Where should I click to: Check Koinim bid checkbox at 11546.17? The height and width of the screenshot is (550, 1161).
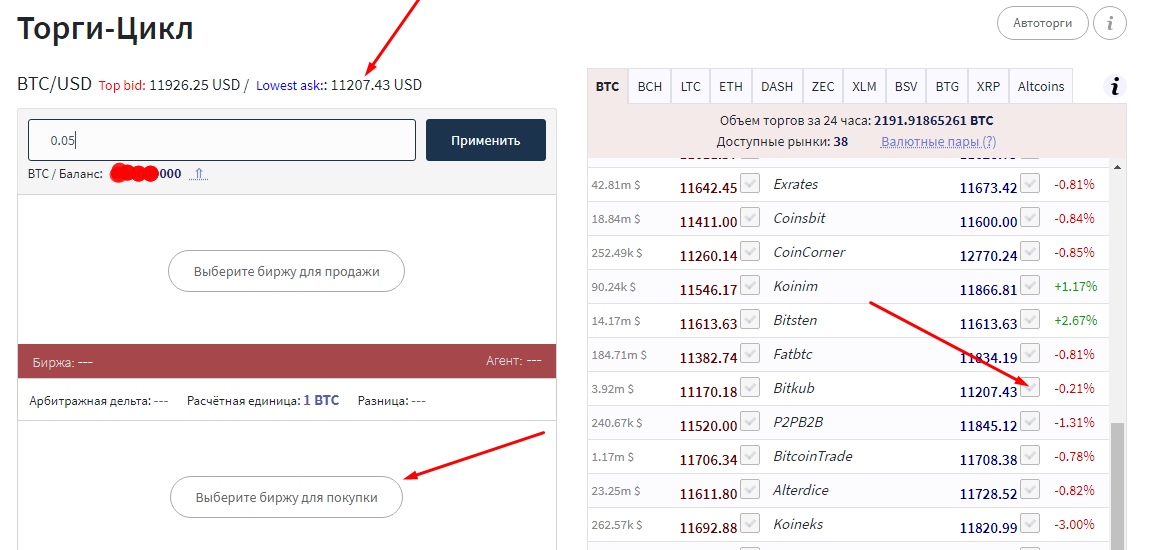pyautogui.click(x=750, y=286)
